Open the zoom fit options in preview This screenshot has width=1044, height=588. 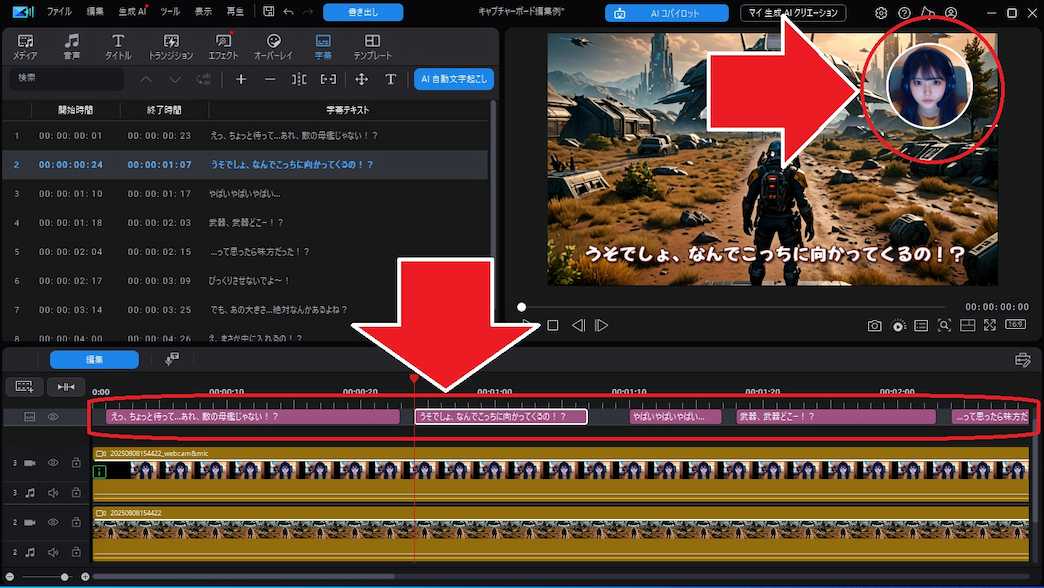(x=944, y=325)
